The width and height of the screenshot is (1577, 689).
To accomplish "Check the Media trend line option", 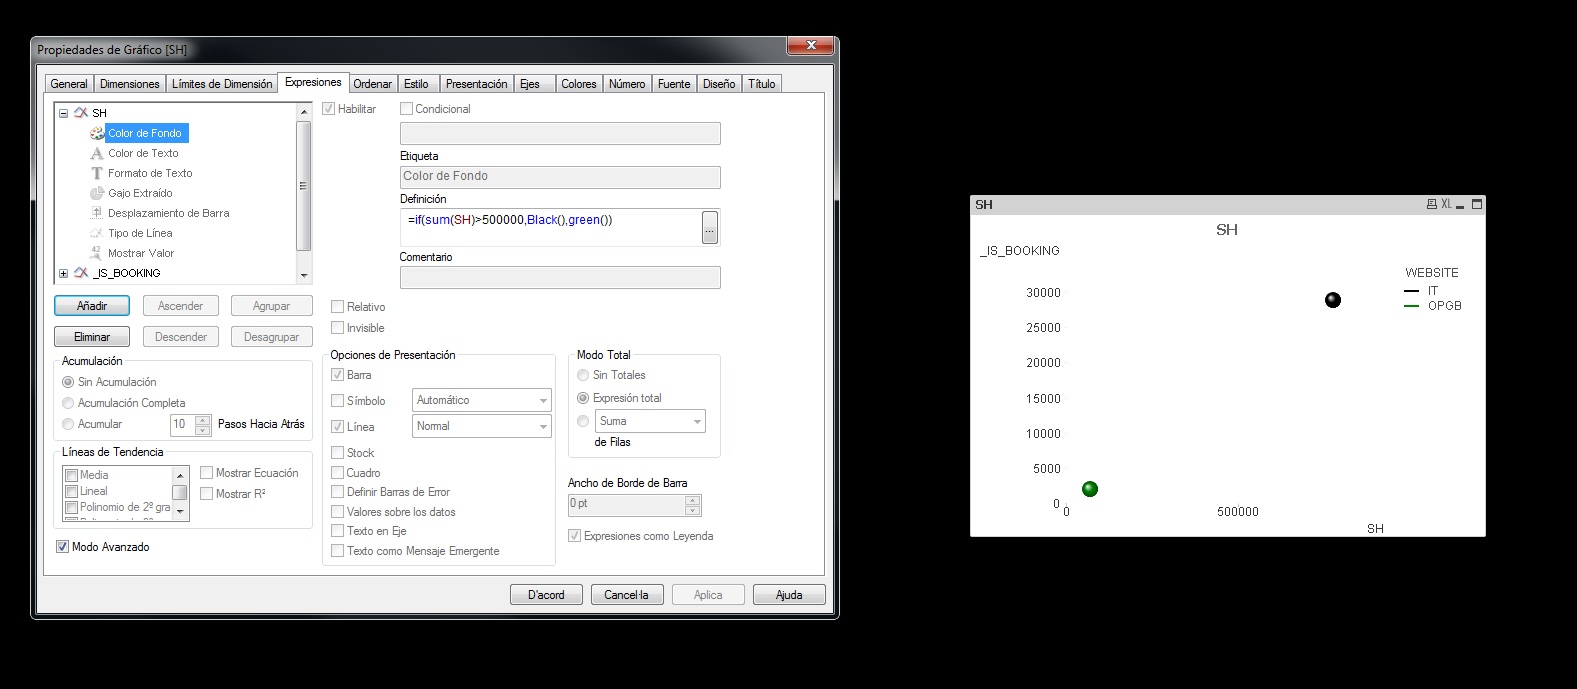I will click(71, 476).
